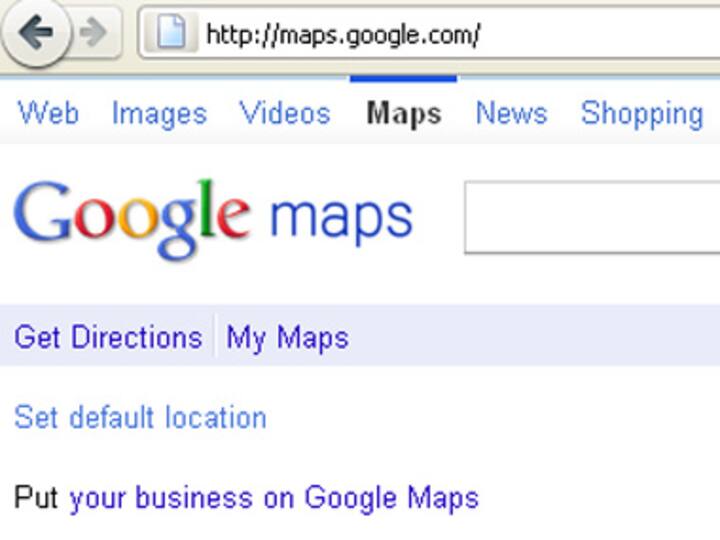720x540 pixels.
Task: Select the active Maps tab
Action: click(404, 113)
